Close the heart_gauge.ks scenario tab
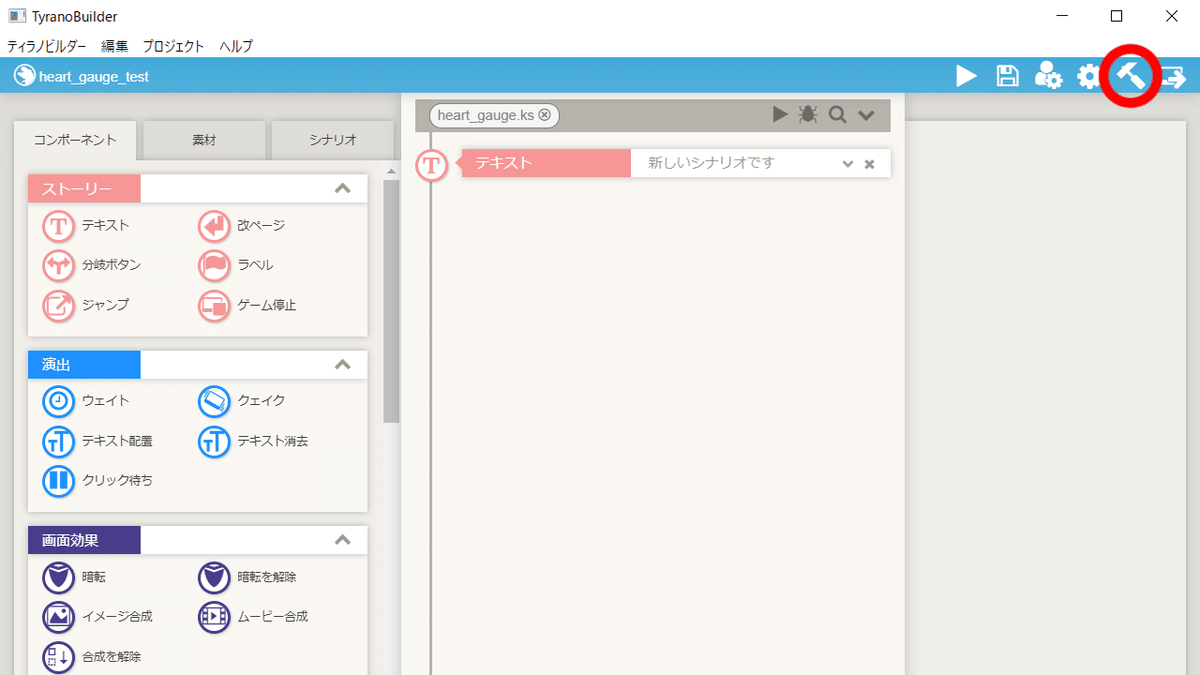 click(x=544, y=115)
